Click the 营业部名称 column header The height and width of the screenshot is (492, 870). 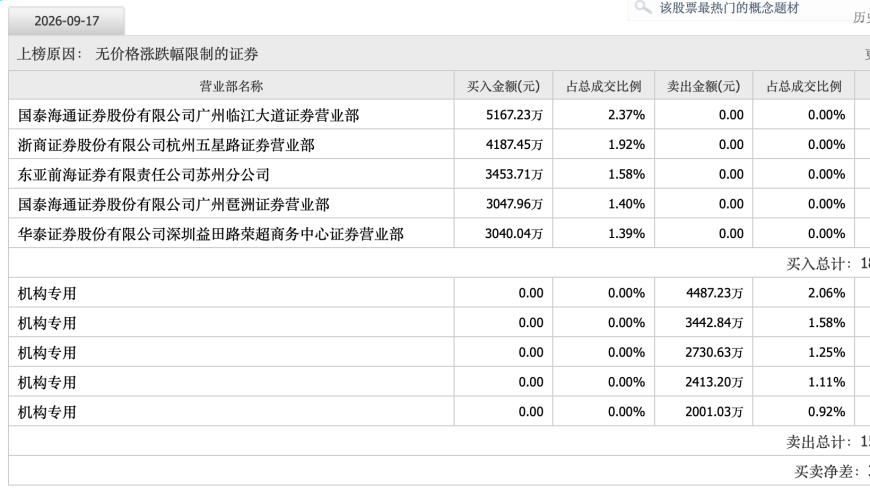tap(231, 86)
